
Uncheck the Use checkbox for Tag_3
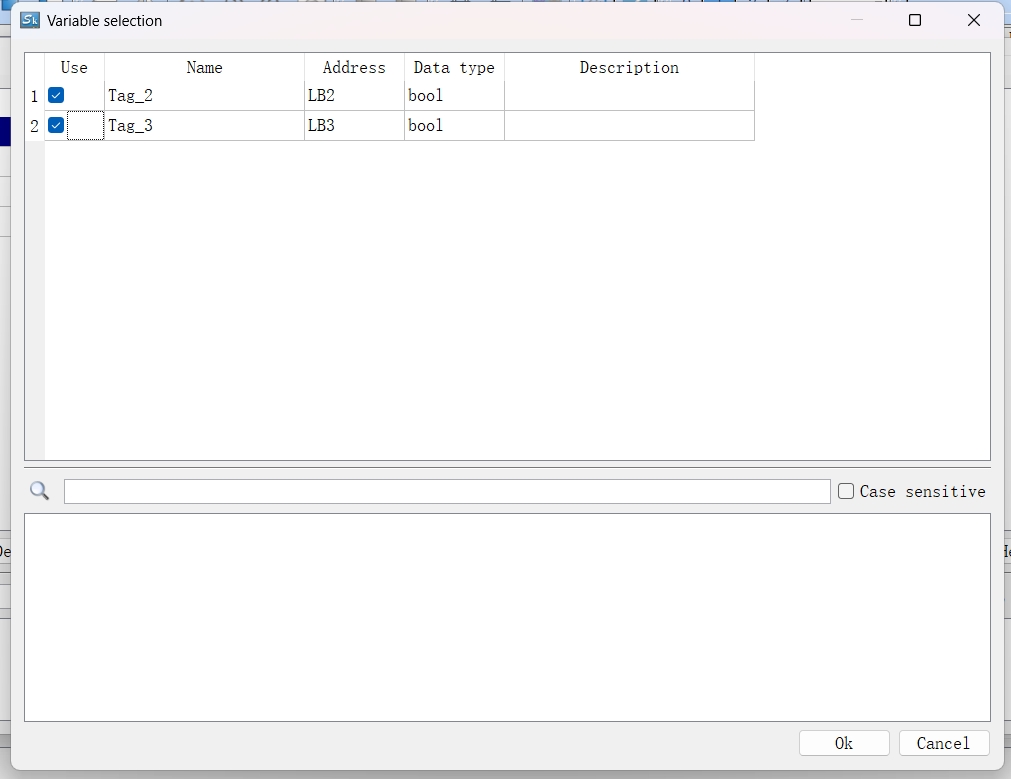56,126
